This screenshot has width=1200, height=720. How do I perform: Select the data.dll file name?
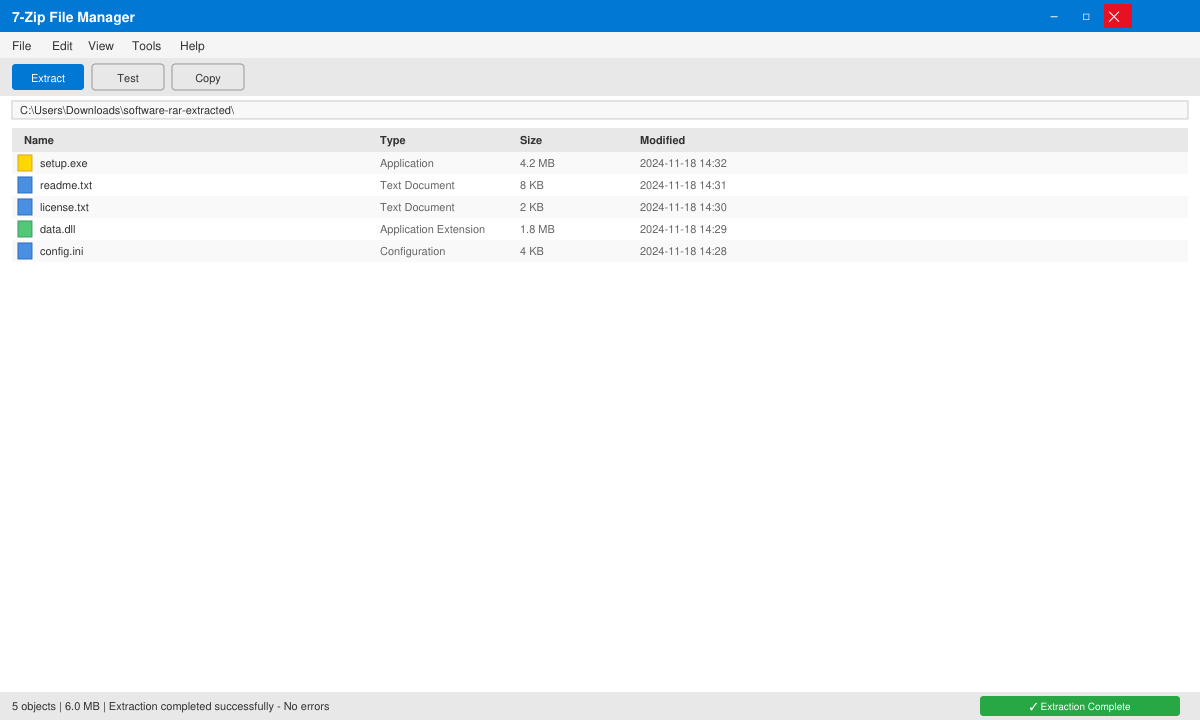pyautogui.click(x=58, y=229)
